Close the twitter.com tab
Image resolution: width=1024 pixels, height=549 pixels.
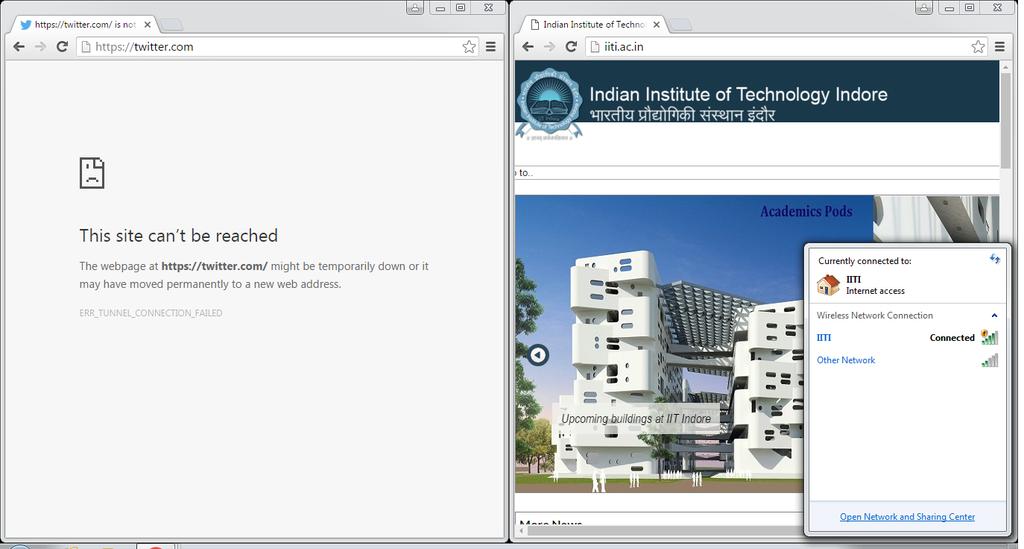(148, 25)
